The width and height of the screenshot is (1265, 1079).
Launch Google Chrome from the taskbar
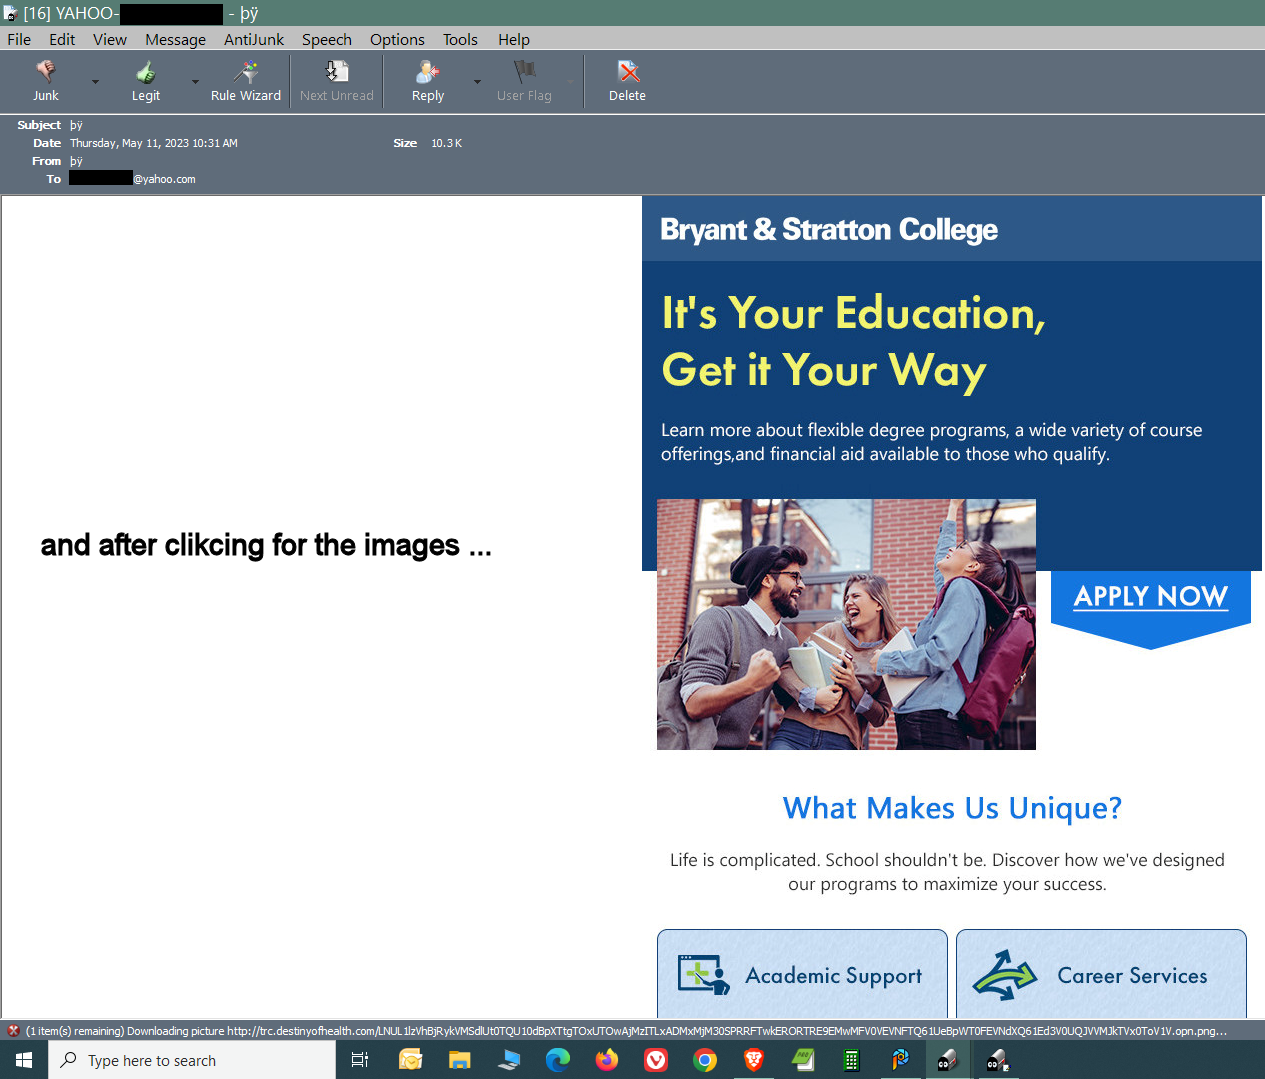tap(705, 1060)
